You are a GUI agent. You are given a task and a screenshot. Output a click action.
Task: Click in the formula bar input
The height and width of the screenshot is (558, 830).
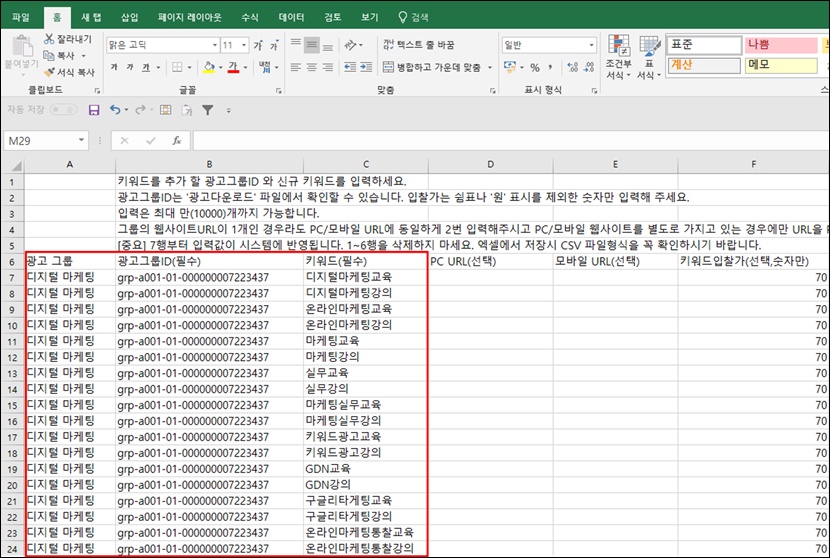click(510, 140)
